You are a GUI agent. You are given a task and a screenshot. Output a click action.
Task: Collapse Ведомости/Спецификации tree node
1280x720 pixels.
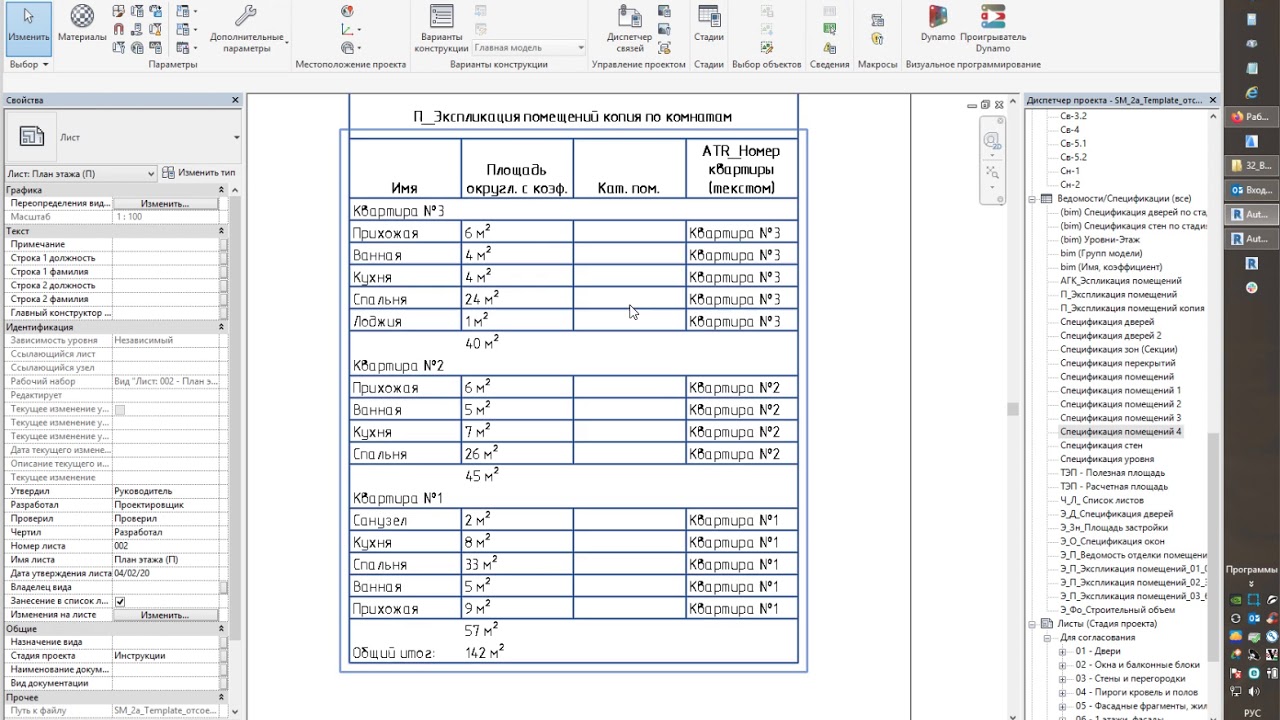[x=1032, y=198]
